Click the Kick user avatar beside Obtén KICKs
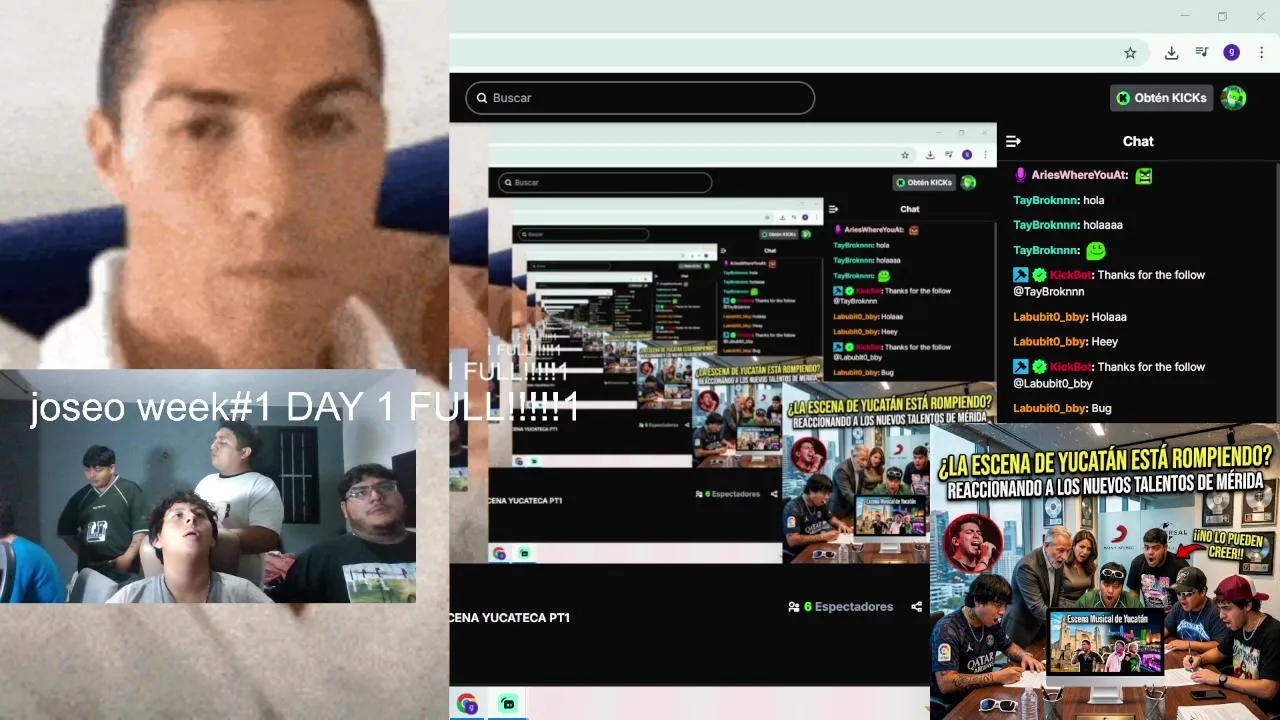The height and width of the screenshot is (720, 1280). coord(1234,98)
